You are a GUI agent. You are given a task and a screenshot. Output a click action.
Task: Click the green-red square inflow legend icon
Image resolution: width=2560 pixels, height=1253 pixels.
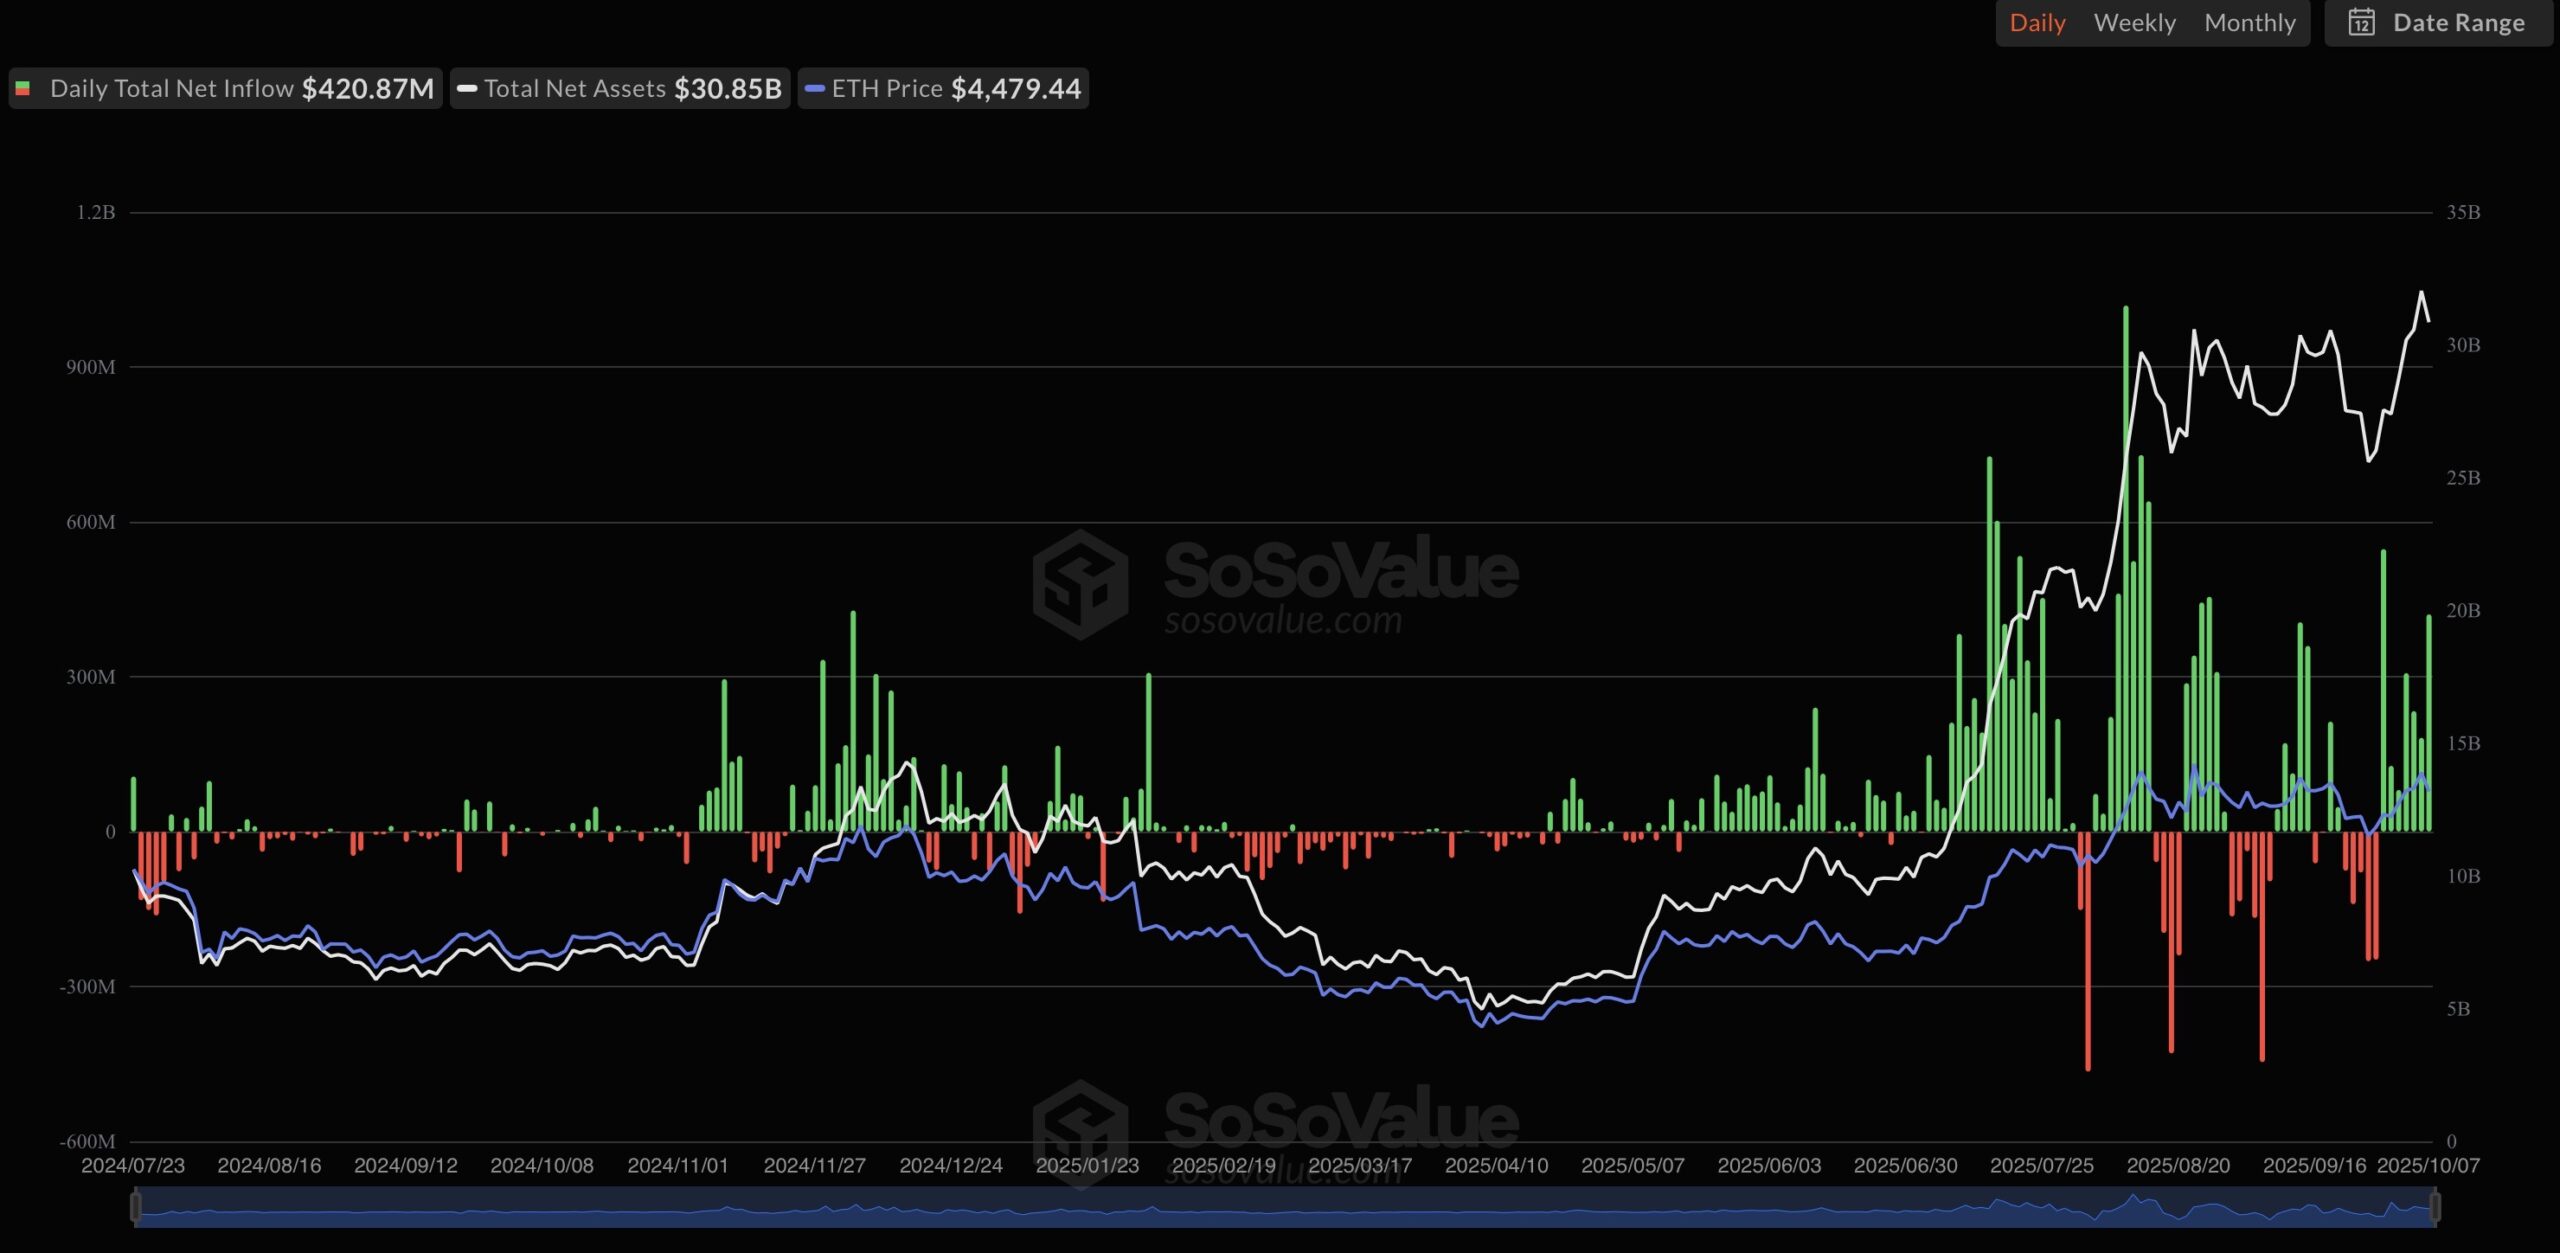(x=23, y=89)
